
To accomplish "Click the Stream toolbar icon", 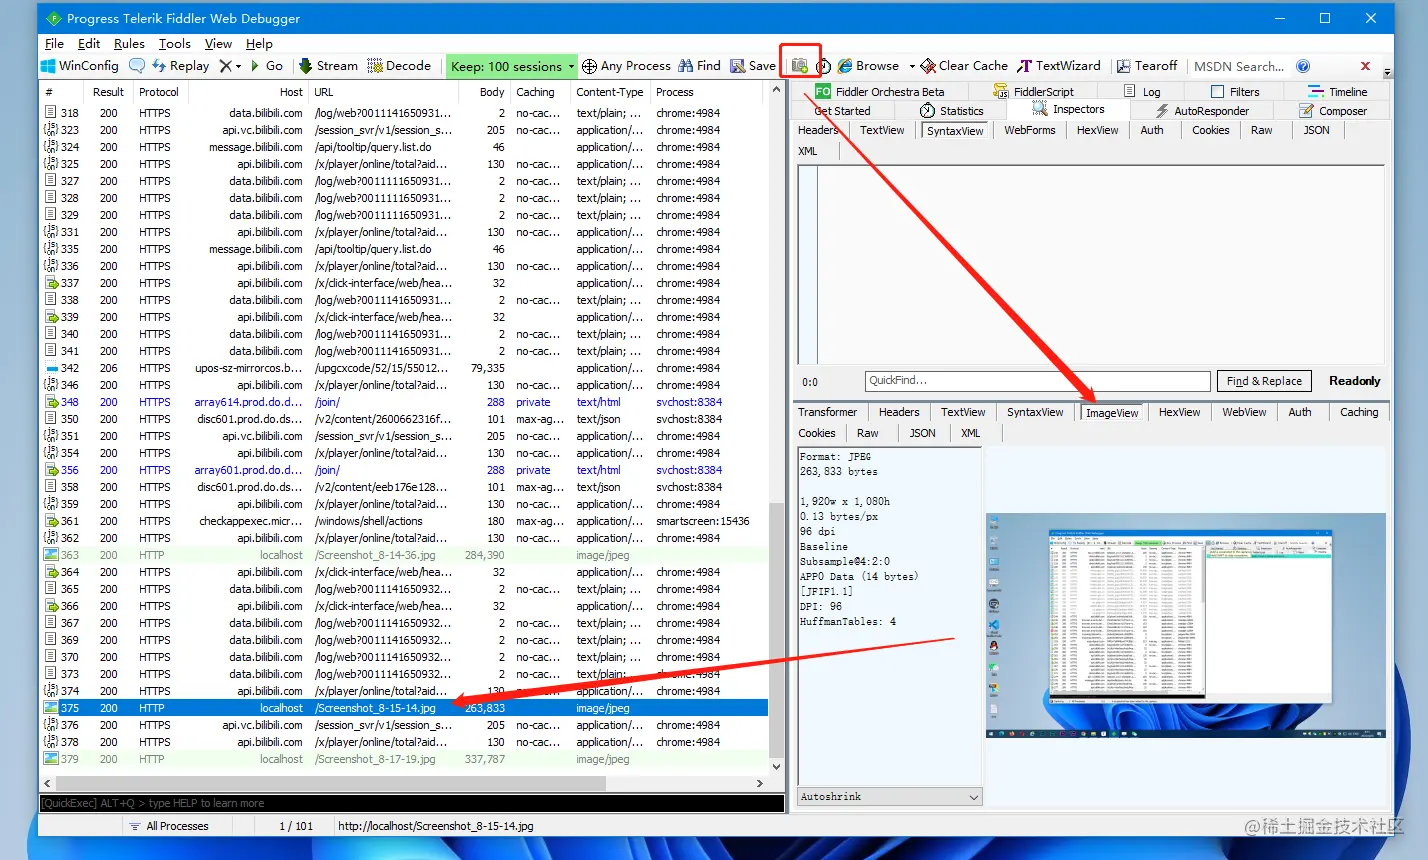I will 305,66.
